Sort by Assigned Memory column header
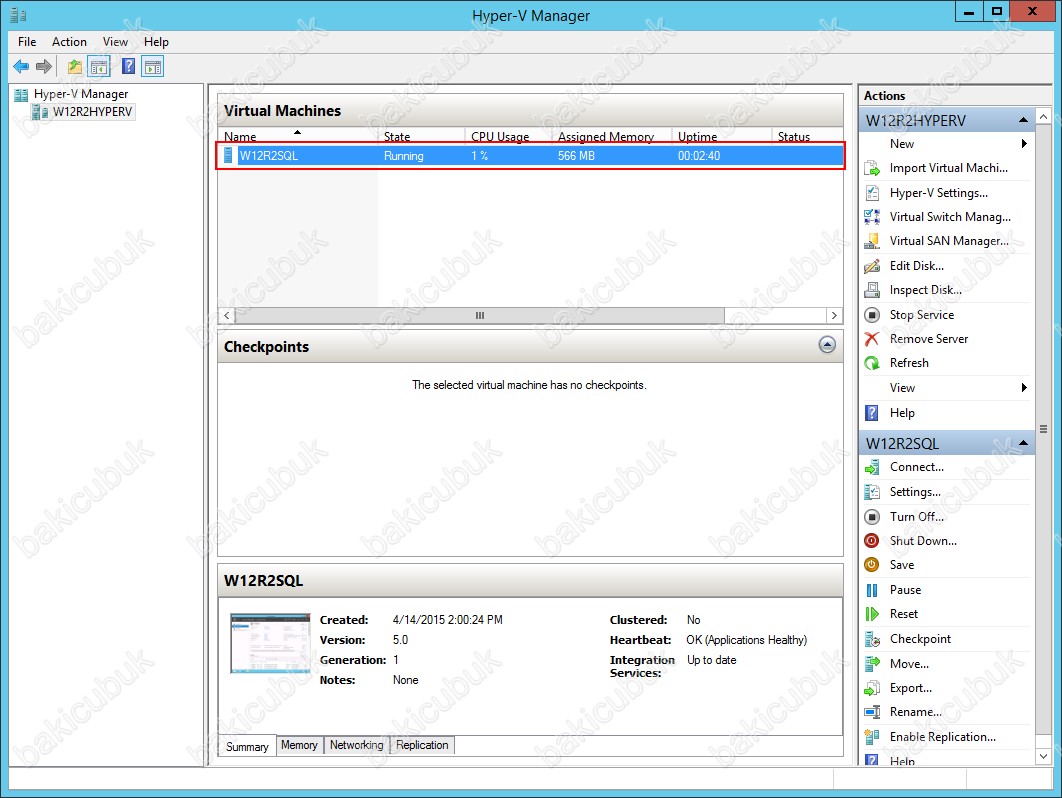Image resolution: width=1062 pixels, height=798 pixels. point(612,136)
